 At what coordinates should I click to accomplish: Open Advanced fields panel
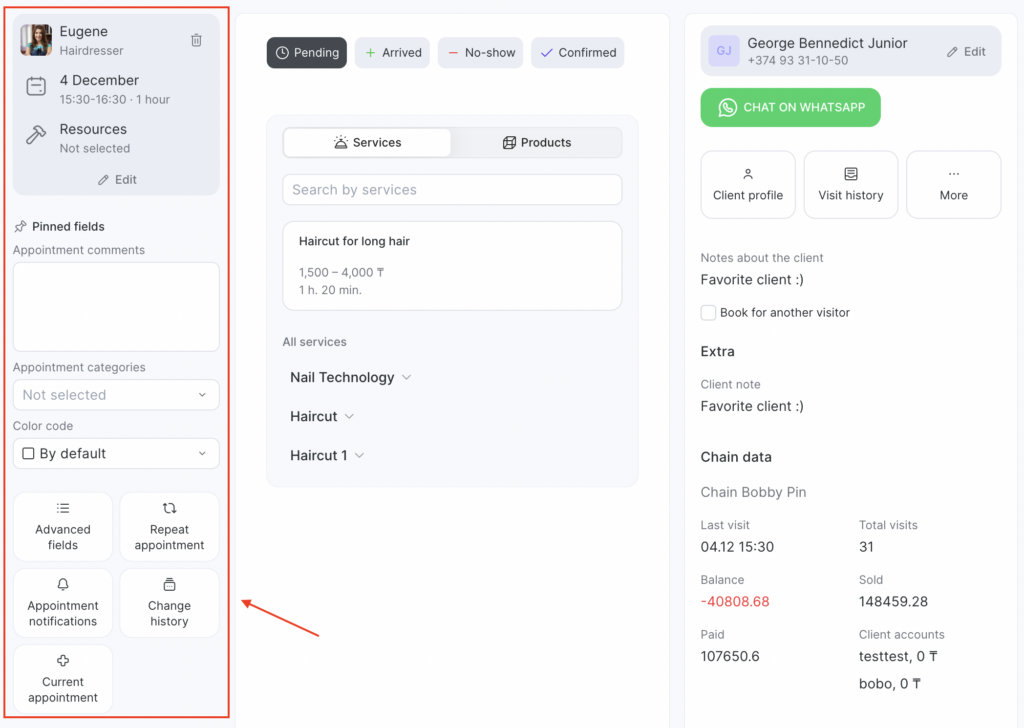pos(63,526)
